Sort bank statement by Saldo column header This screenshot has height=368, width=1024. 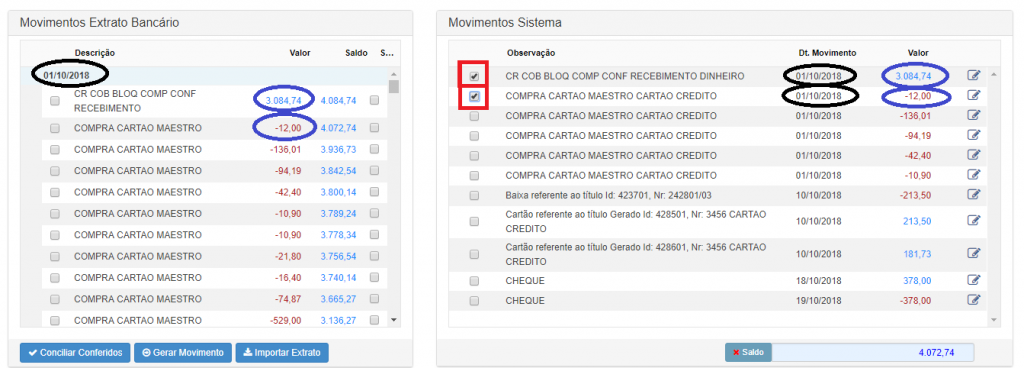click(356, 53)
